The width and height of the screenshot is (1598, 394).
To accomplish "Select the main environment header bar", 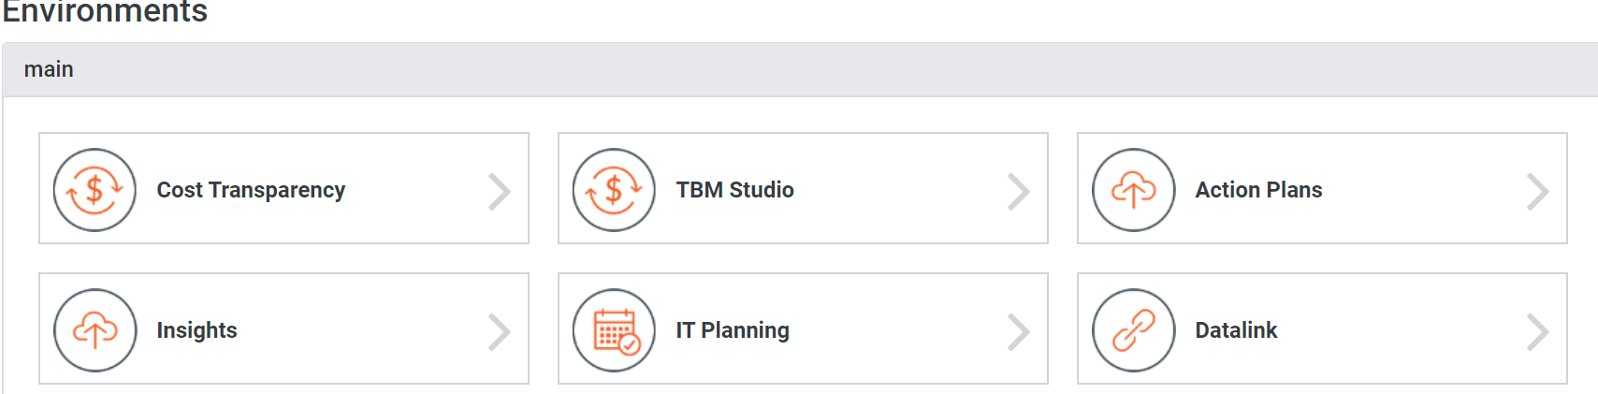I will [800, 69].
